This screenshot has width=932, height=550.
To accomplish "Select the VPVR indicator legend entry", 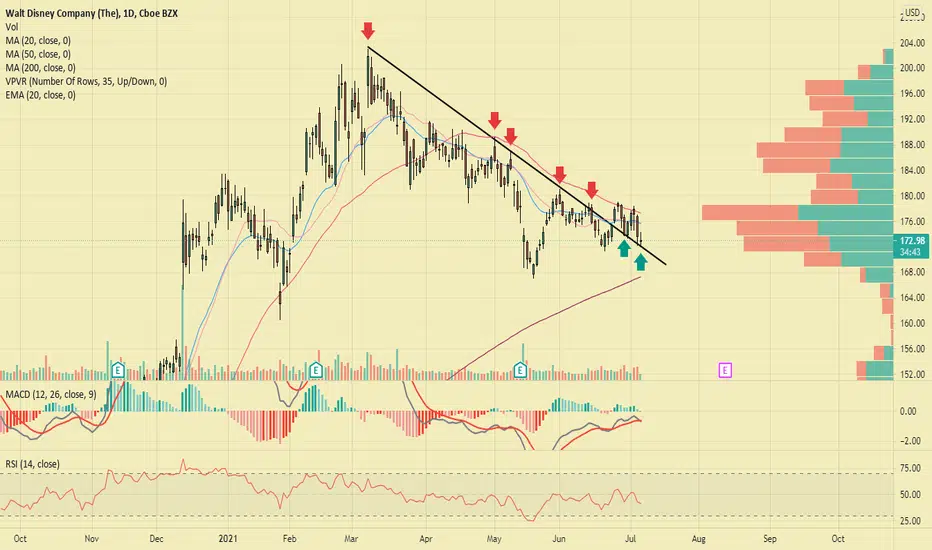I will click(86, 81).
